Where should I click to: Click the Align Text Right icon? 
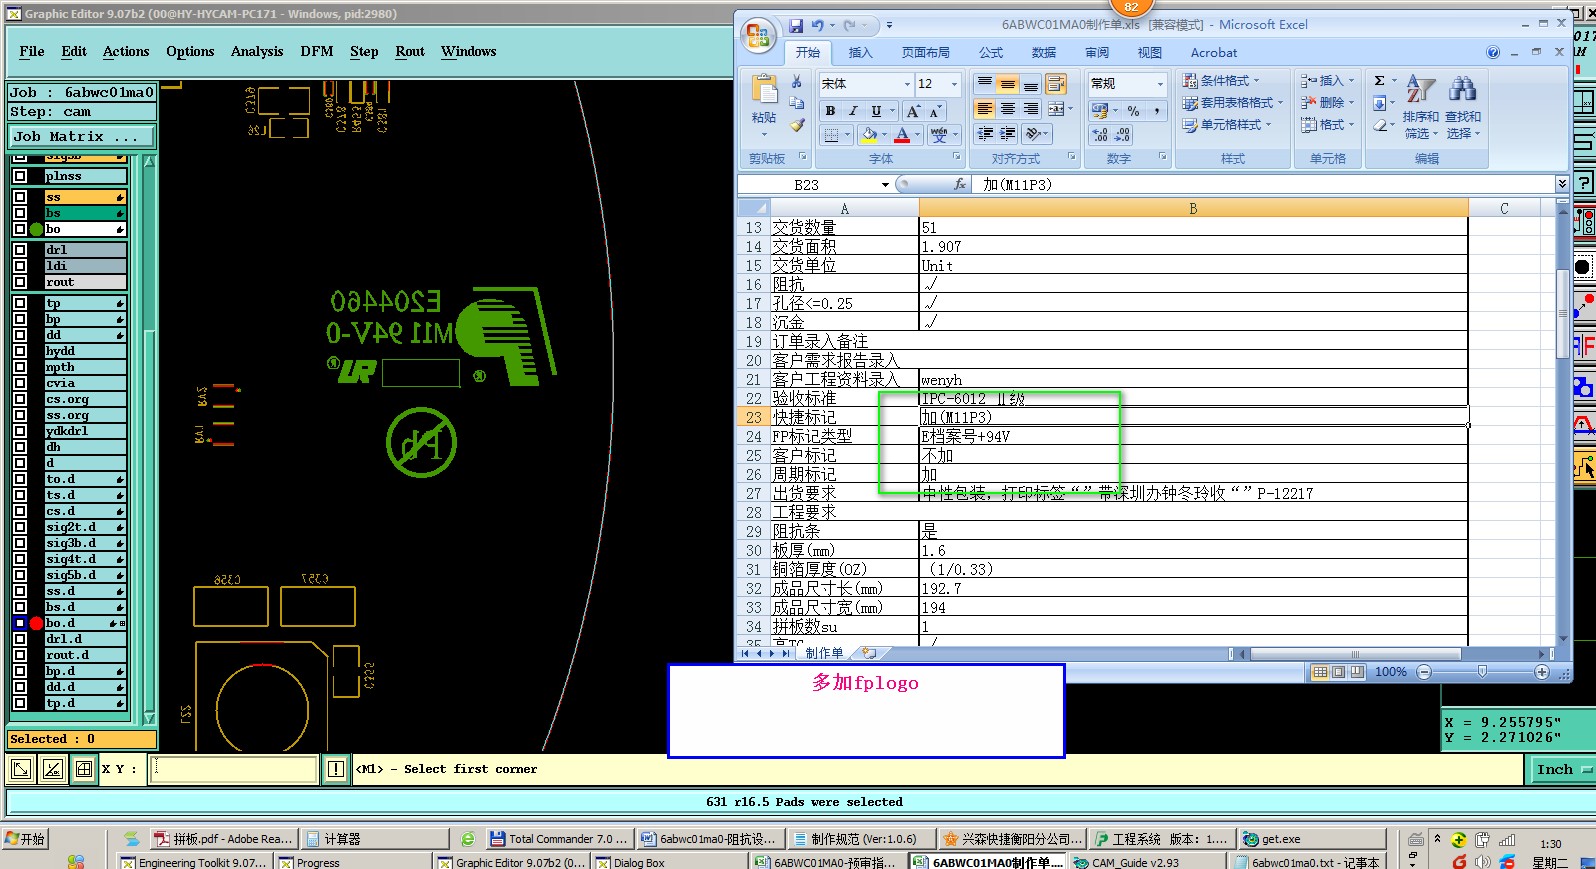pyautogui.click(x=1031, y=109)
